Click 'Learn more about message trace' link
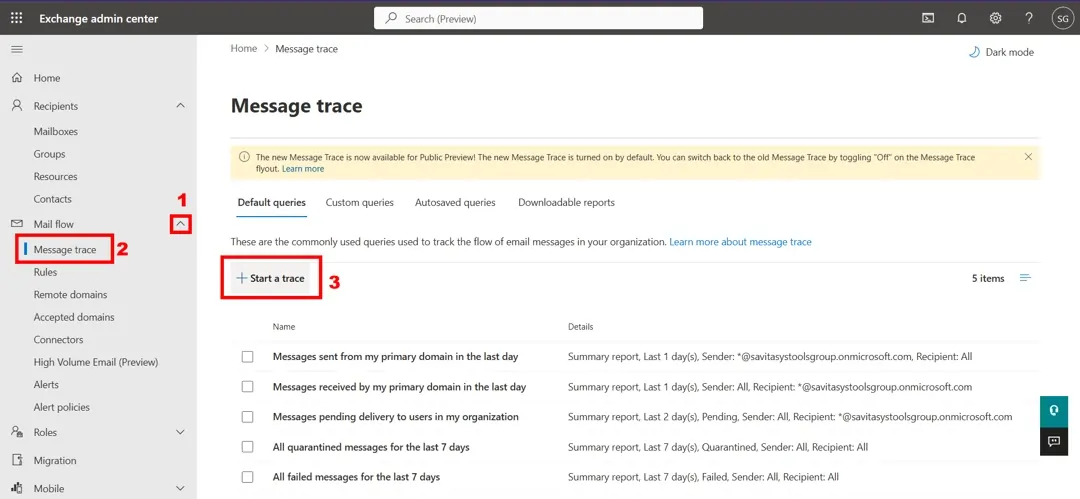The height and width of the screenshot is (499, 1080). click(x=740, y=242)
